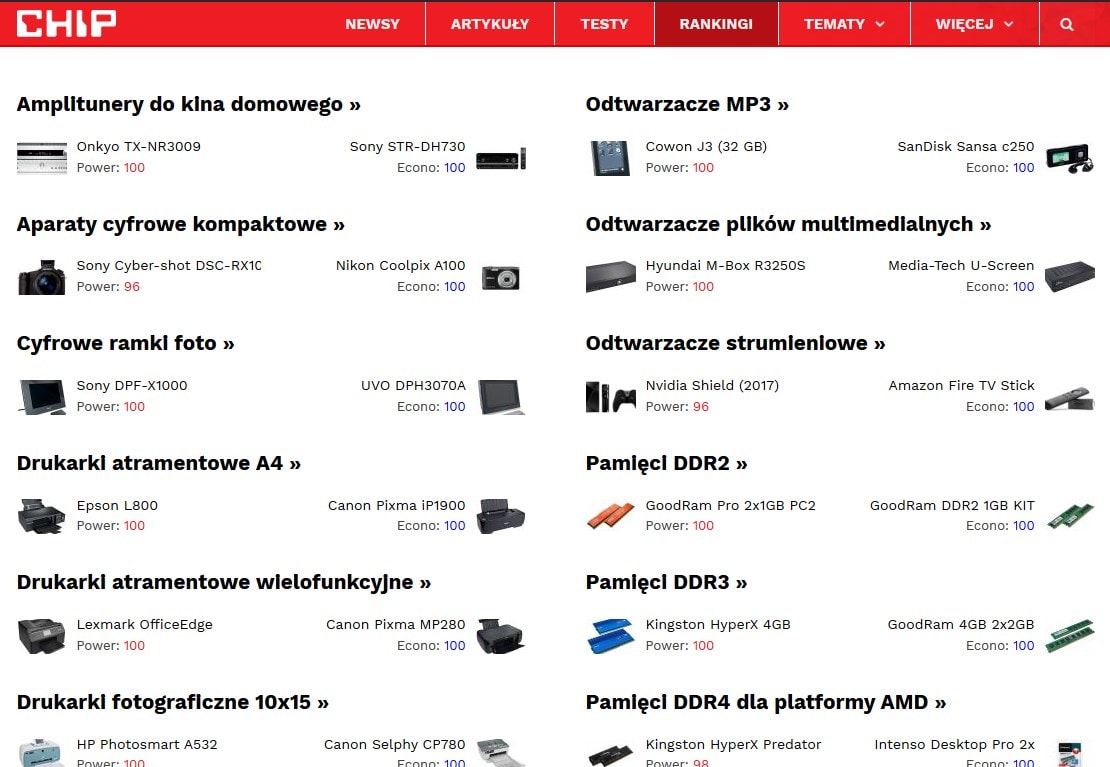Click the SanDisk Sansa c250 player image
The height and width of the screenshot is (767, 1110).
pos(1070,157)
